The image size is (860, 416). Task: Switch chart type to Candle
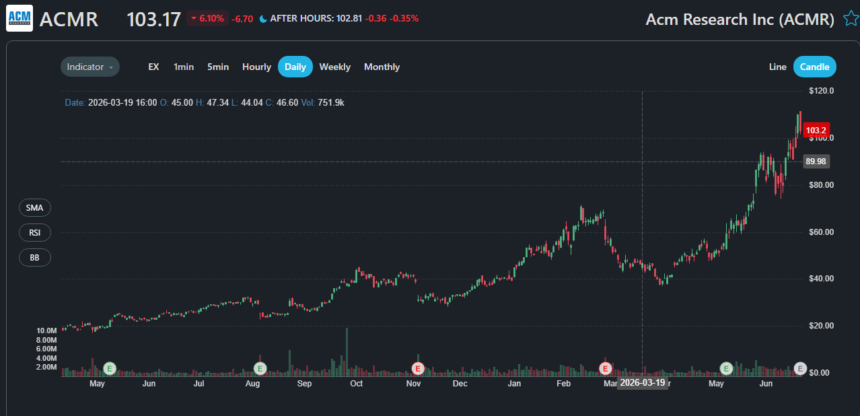click(x=814, y=67)
